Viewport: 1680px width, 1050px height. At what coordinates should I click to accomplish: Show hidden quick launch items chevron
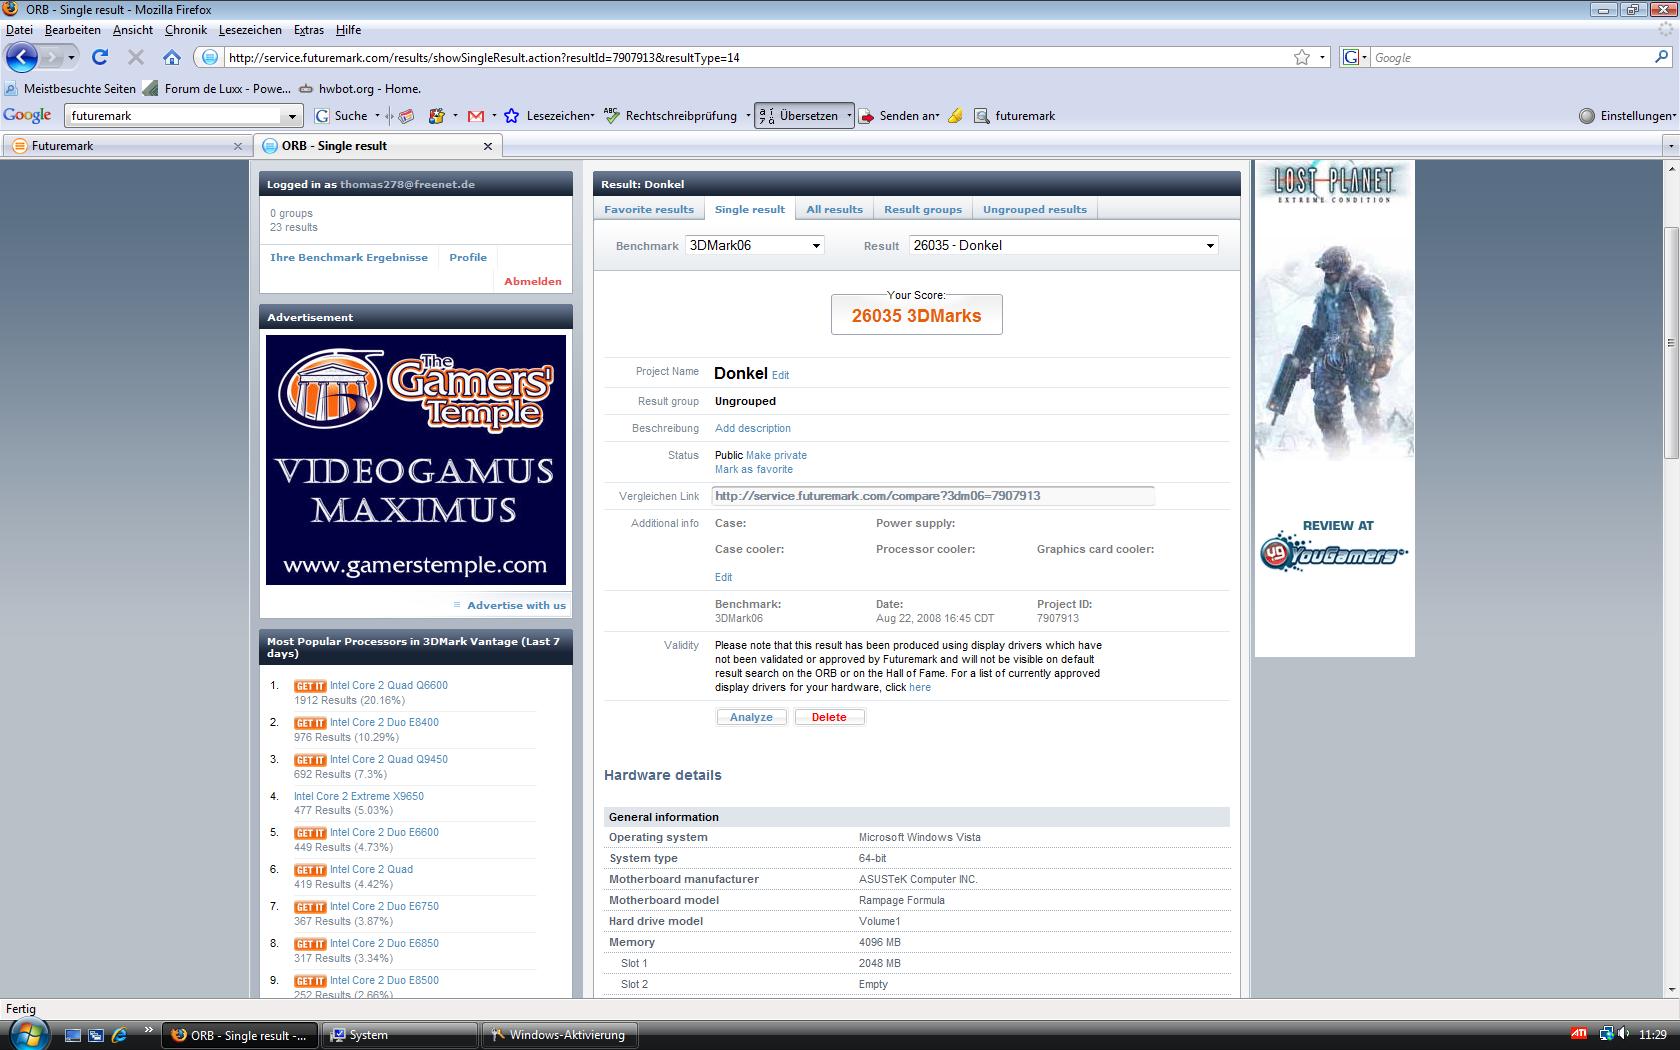coord(149,1029)
